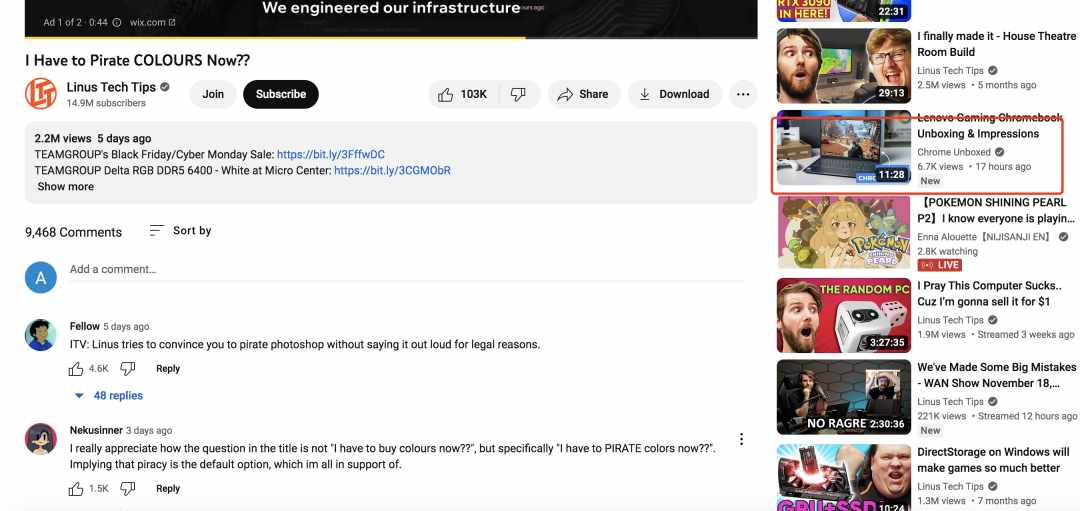Viewport: 1080px width, 511px height.
Task: Click ad info icon beside 0:44
Action: [116, 22]
